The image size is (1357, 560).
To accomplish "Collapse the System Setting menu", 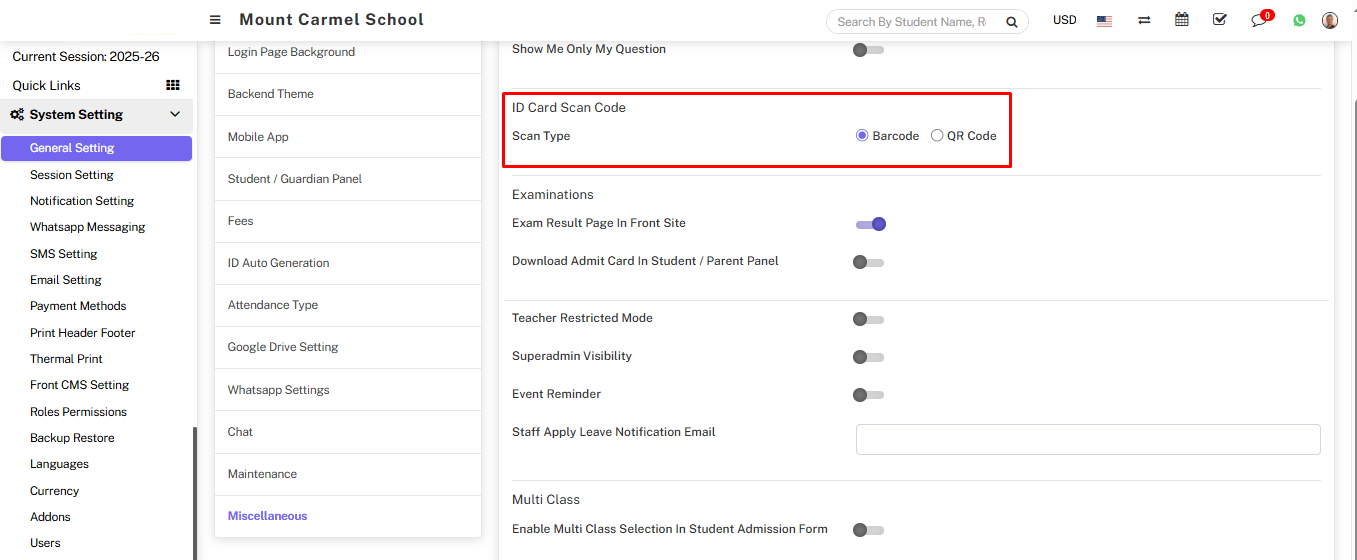I will (175, 115).
